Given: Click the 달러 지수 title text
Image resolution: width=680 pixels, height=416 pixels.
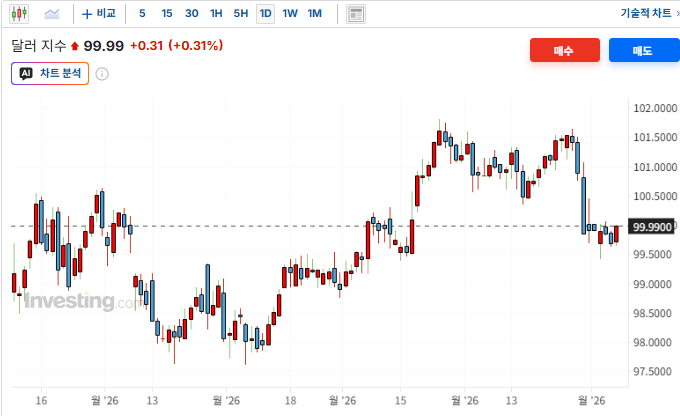Looking at the screenshot, I should (x=39, y=46).
